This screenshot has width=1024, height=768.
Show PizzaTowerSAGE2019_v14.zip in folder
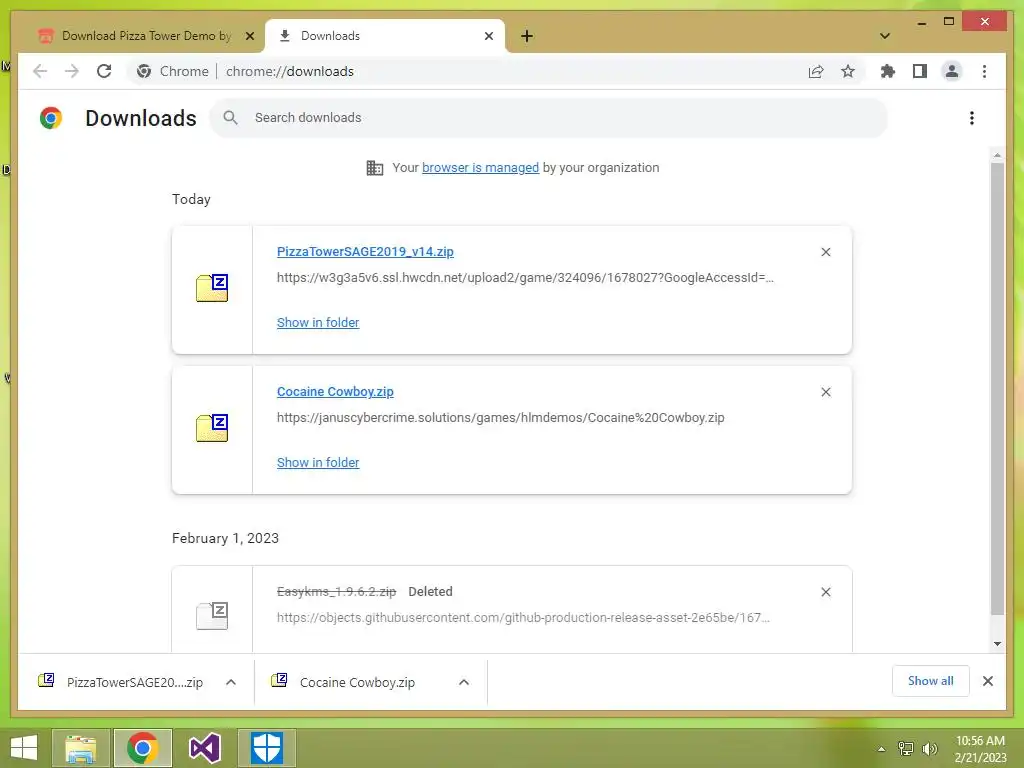click(x=318, y=323)
